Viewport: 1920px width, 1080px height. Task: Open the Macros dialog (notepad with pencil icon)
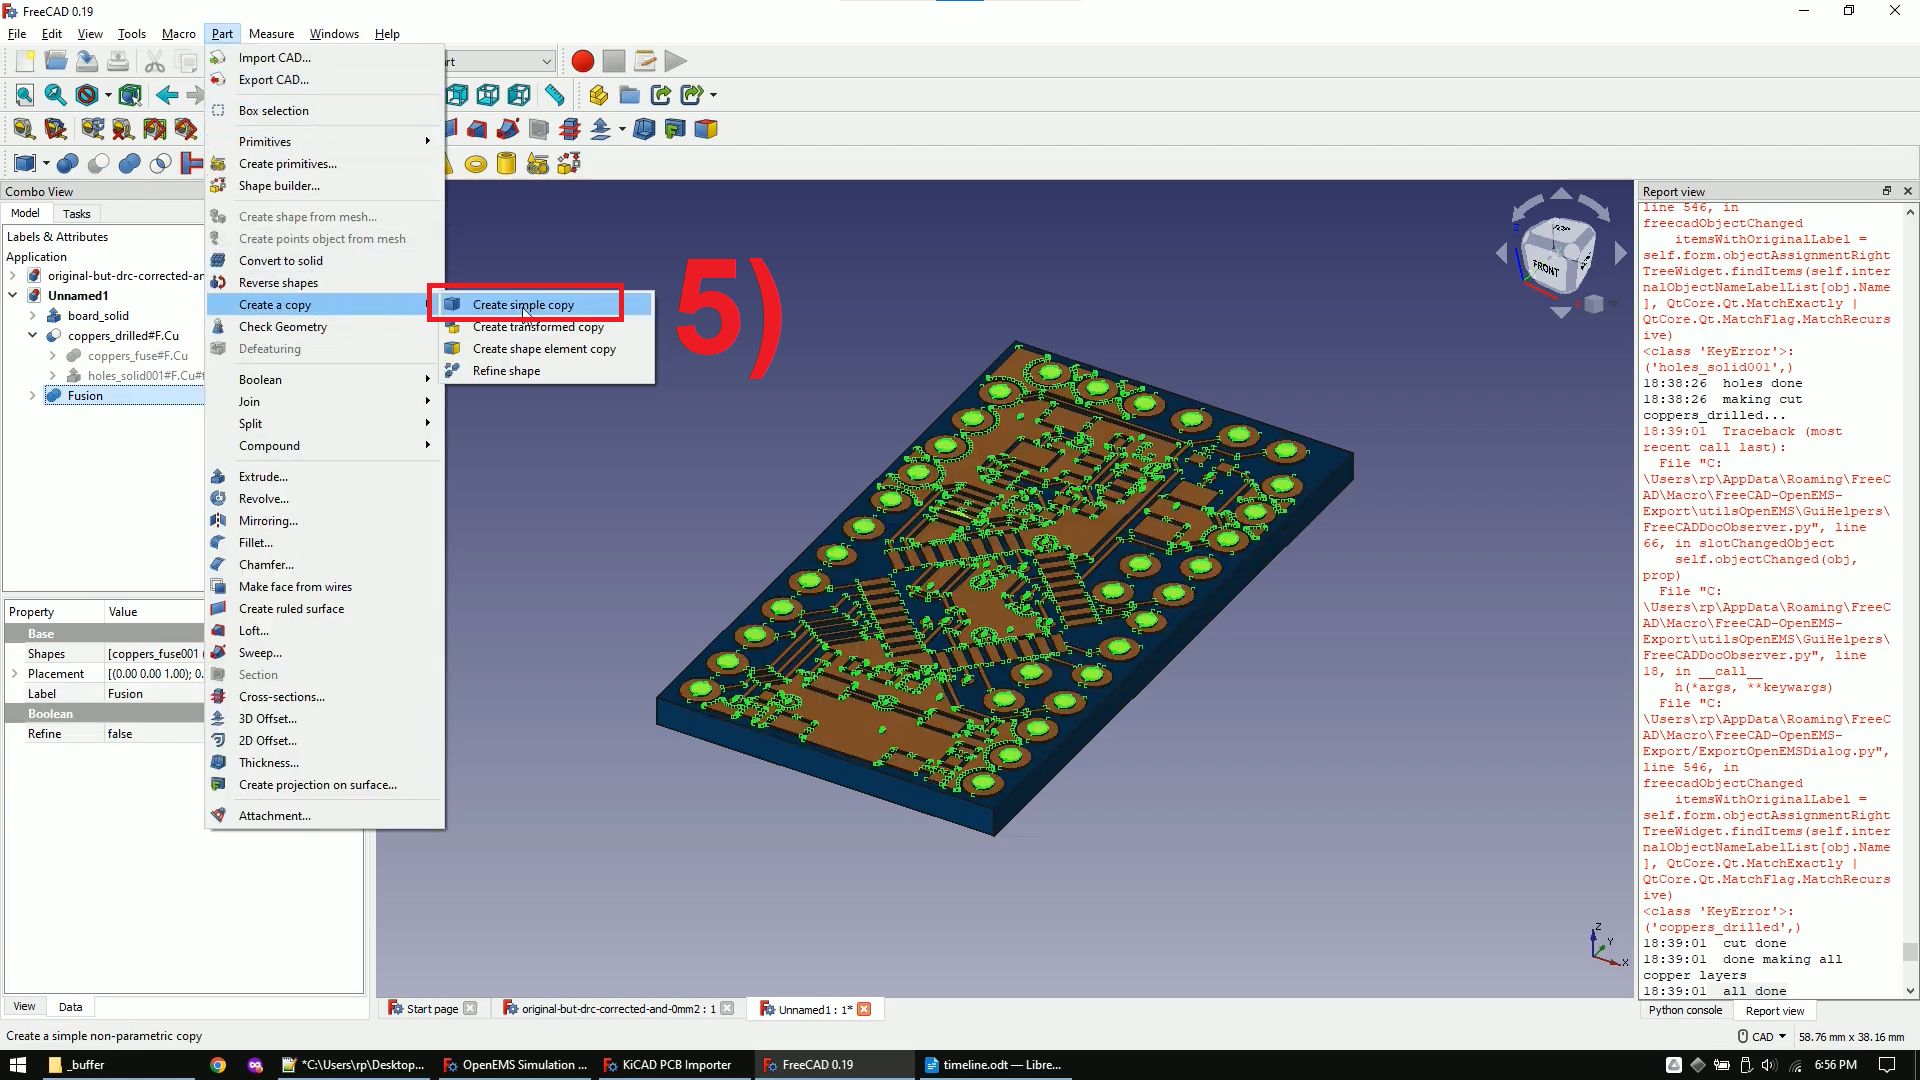[645, 61]
